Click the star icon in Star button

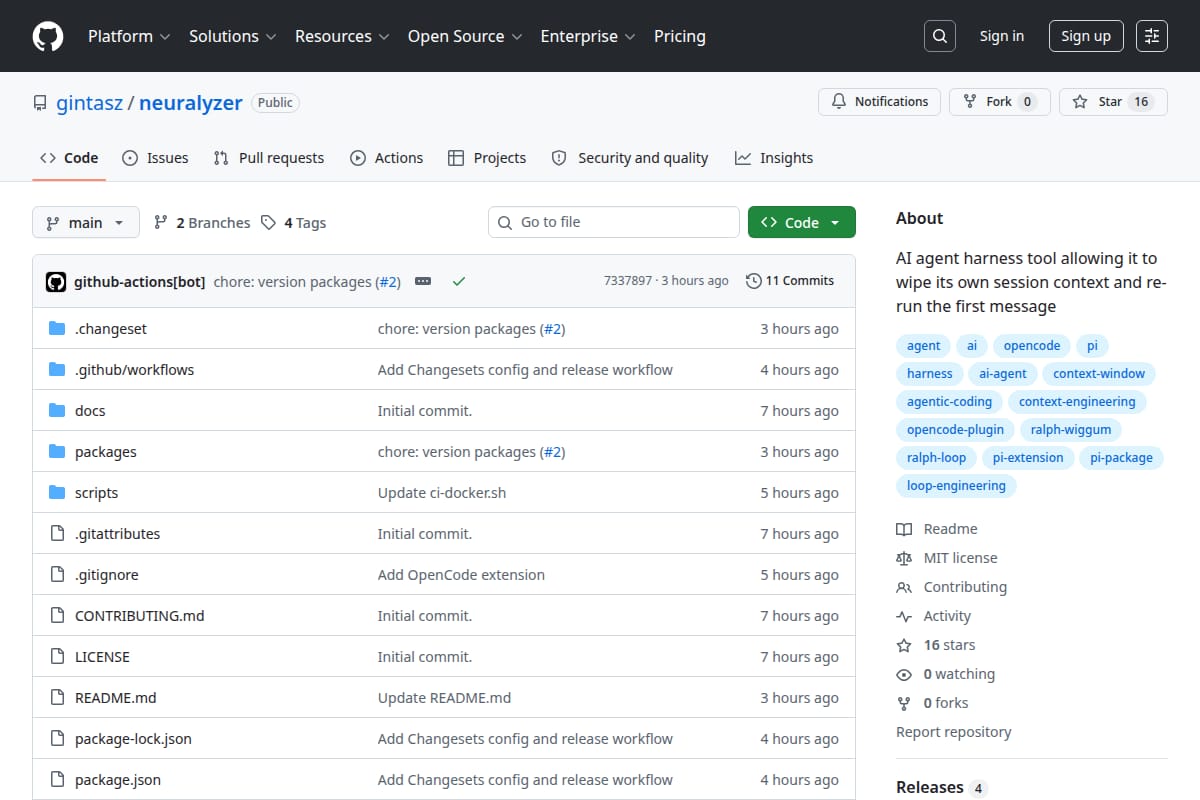coord(1080,101)
